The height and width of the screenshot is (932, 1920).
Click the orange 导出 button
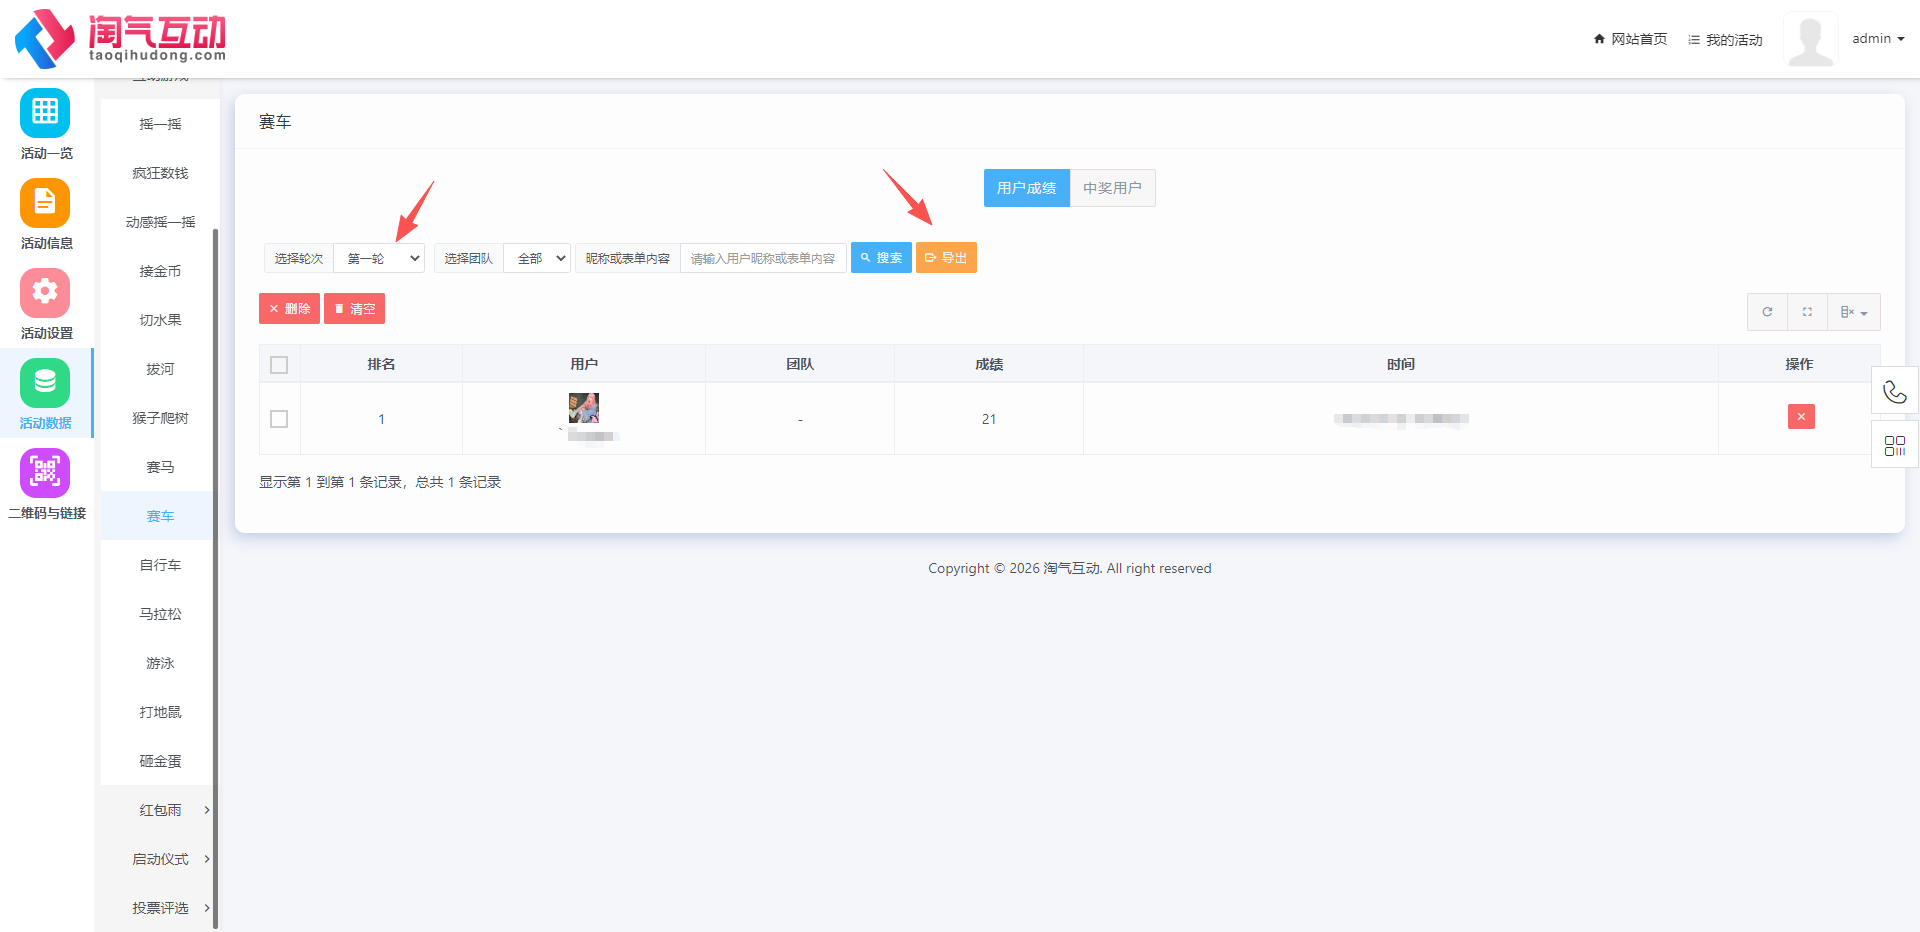tap(946, 258)
